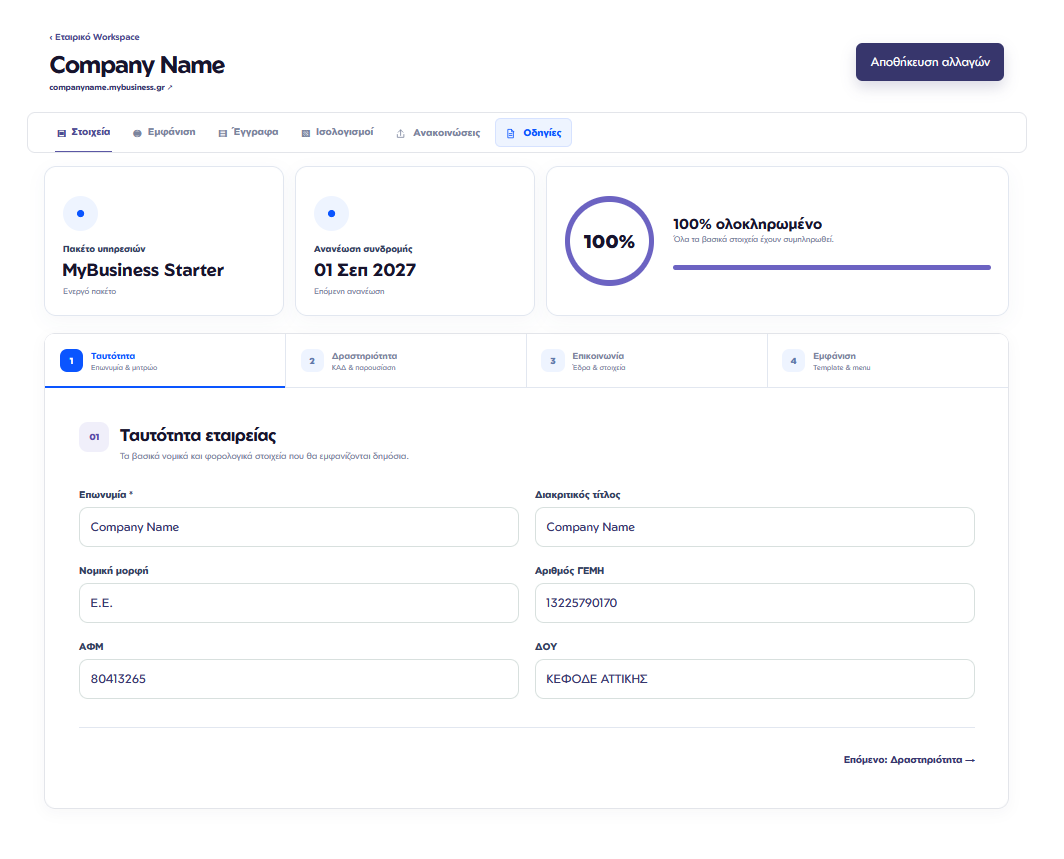Select the Ταυτότητα step
The image size is (1064, 859).
point(165,361)
